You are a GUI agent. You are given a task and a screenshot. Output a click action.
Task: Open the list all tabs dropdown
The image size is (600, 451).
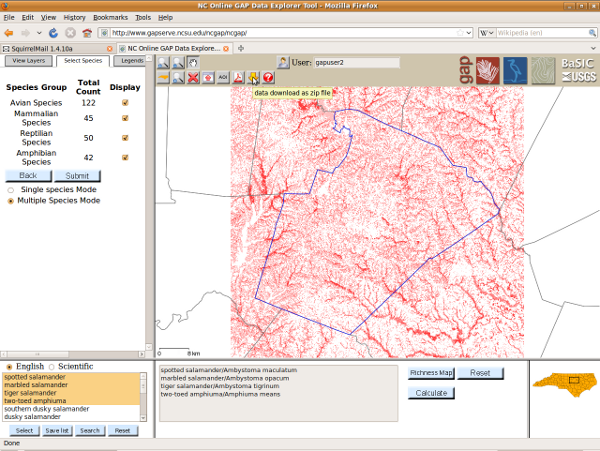(x=593, y=49)
